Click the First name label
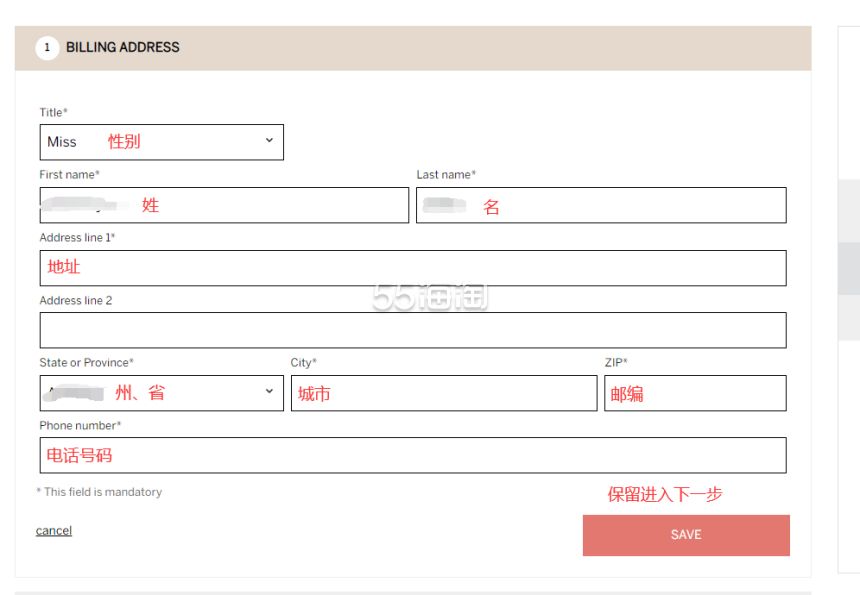The width and height of the screenshot is (860, 595). pyautogui.click(x=70, y=175)
